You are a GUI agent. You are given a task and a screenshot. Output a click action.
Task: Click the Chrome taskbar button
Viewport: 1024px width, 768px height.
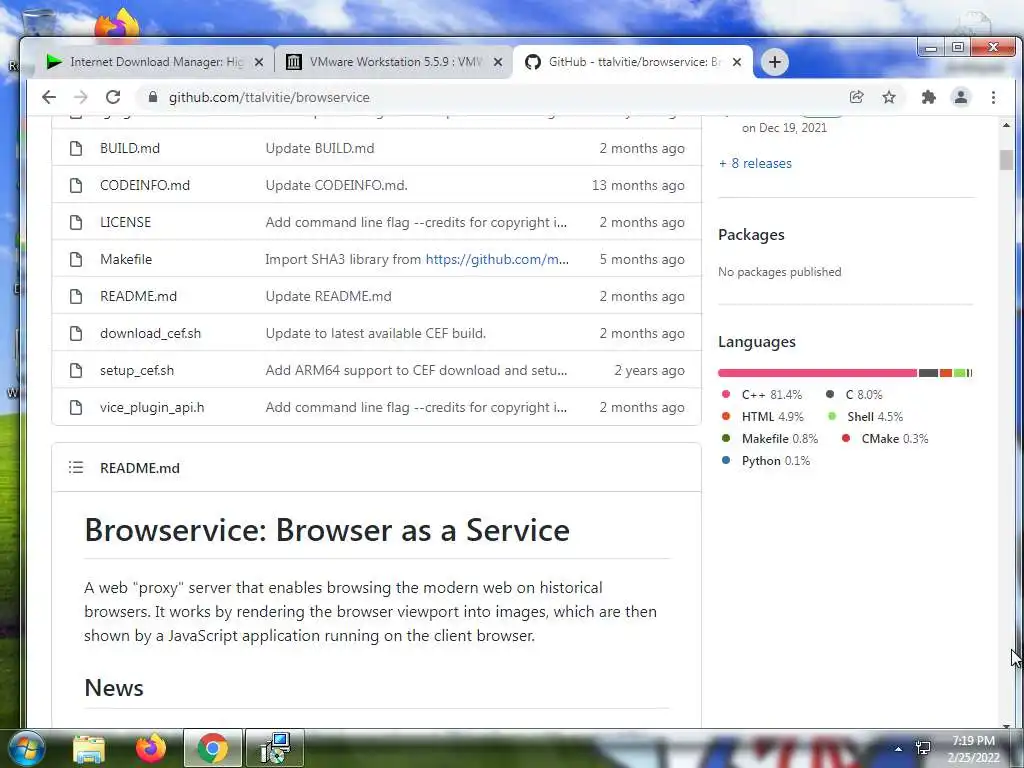coord(213,748)
